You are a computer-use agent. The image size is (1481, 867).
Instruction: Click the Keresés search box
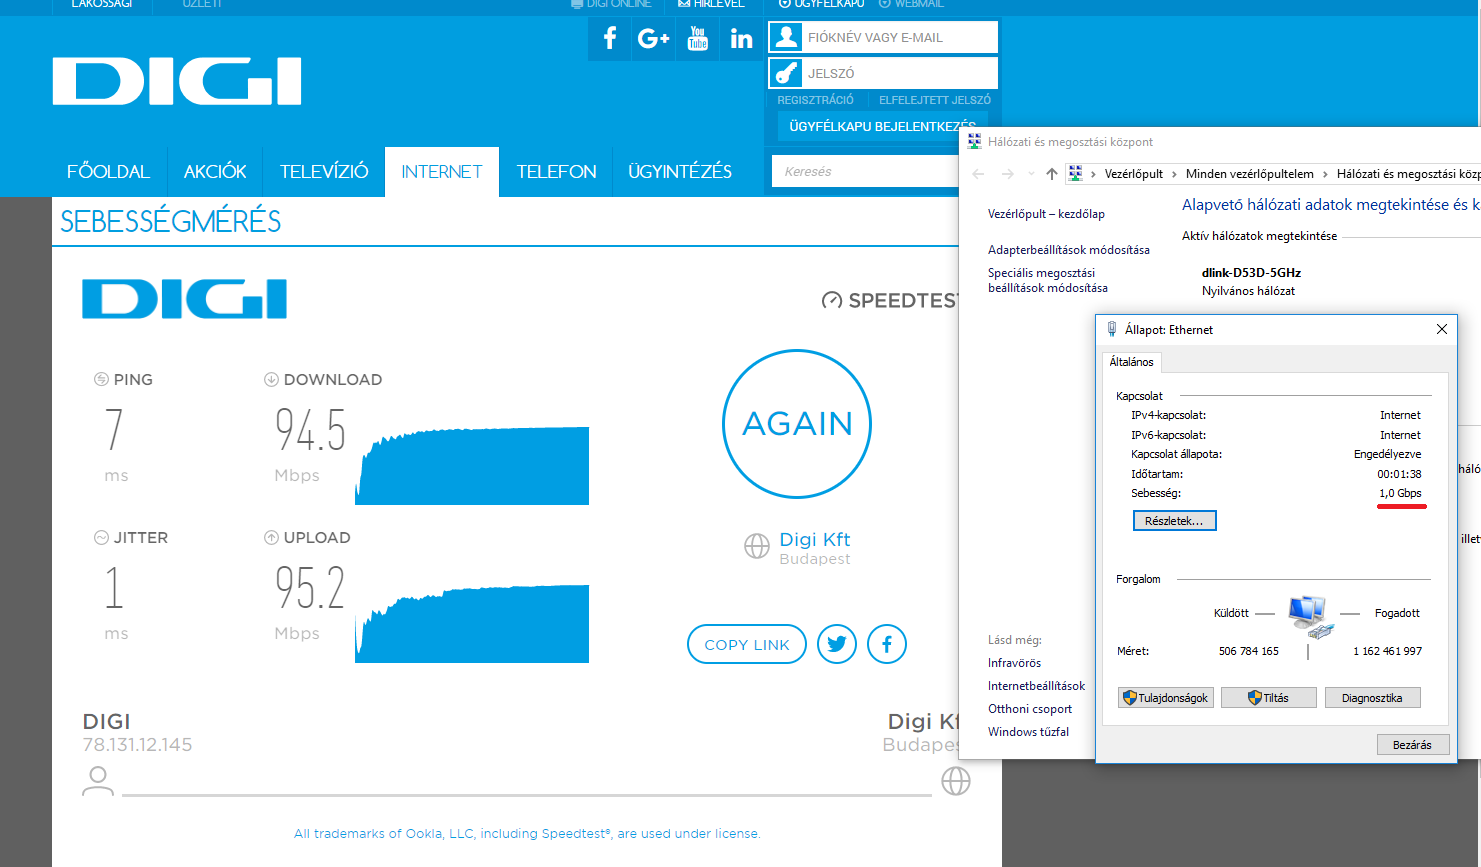(x=865, y=172)
